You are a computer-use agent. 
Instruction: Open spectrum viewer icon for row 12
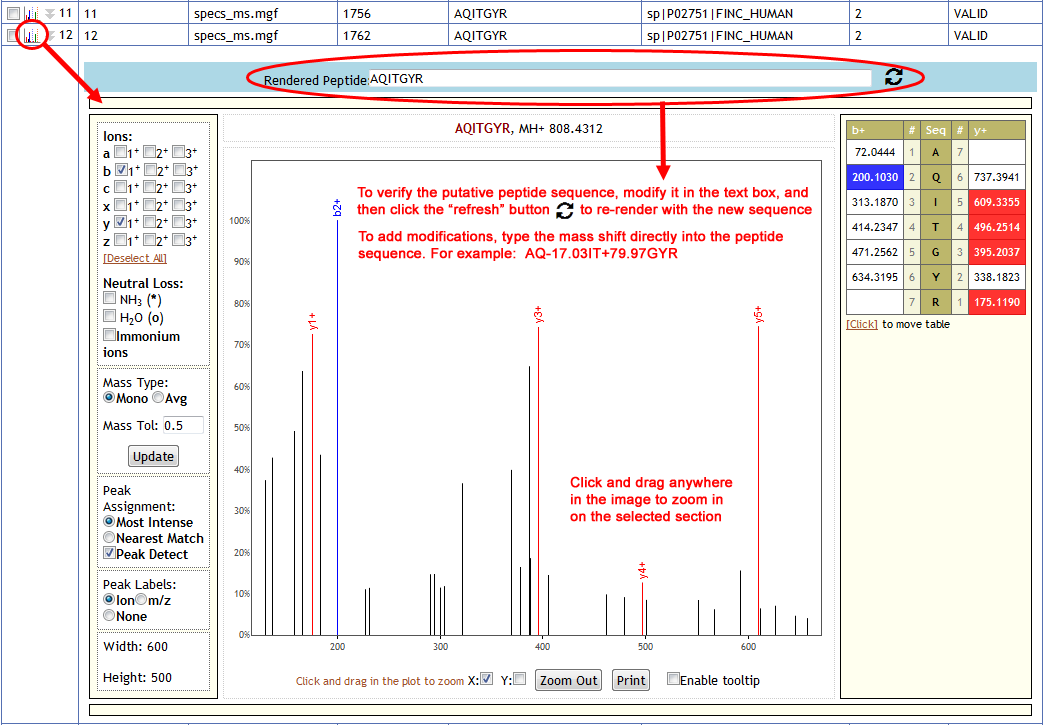32,36
